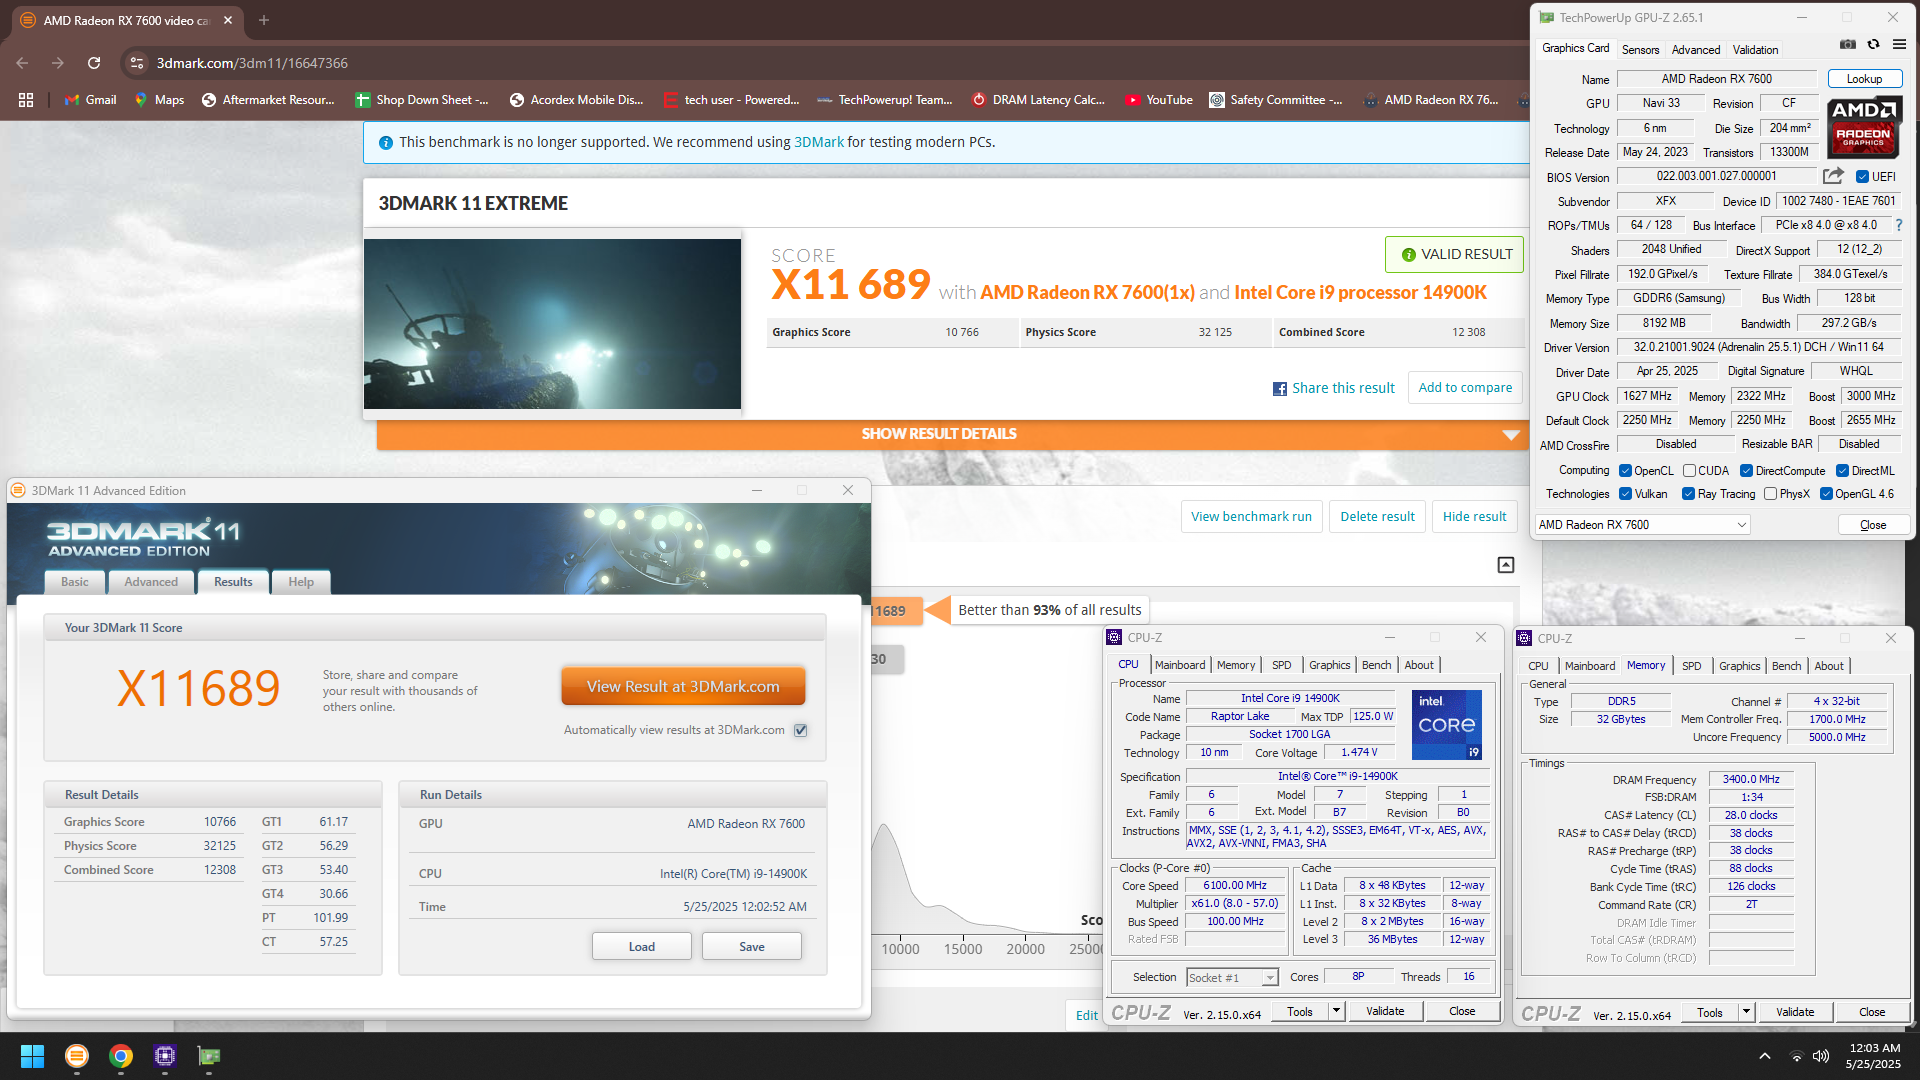Image resolution: width=1920 pixels, height=1080 pixels.
Task: Expand Show Result Details arrow
Action: 1511,435
